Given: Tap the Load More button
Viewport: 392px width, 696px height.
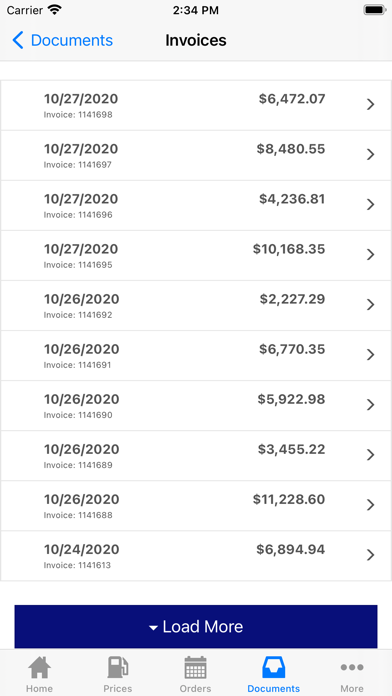Looking at the screenshot, I should (196, 626).
